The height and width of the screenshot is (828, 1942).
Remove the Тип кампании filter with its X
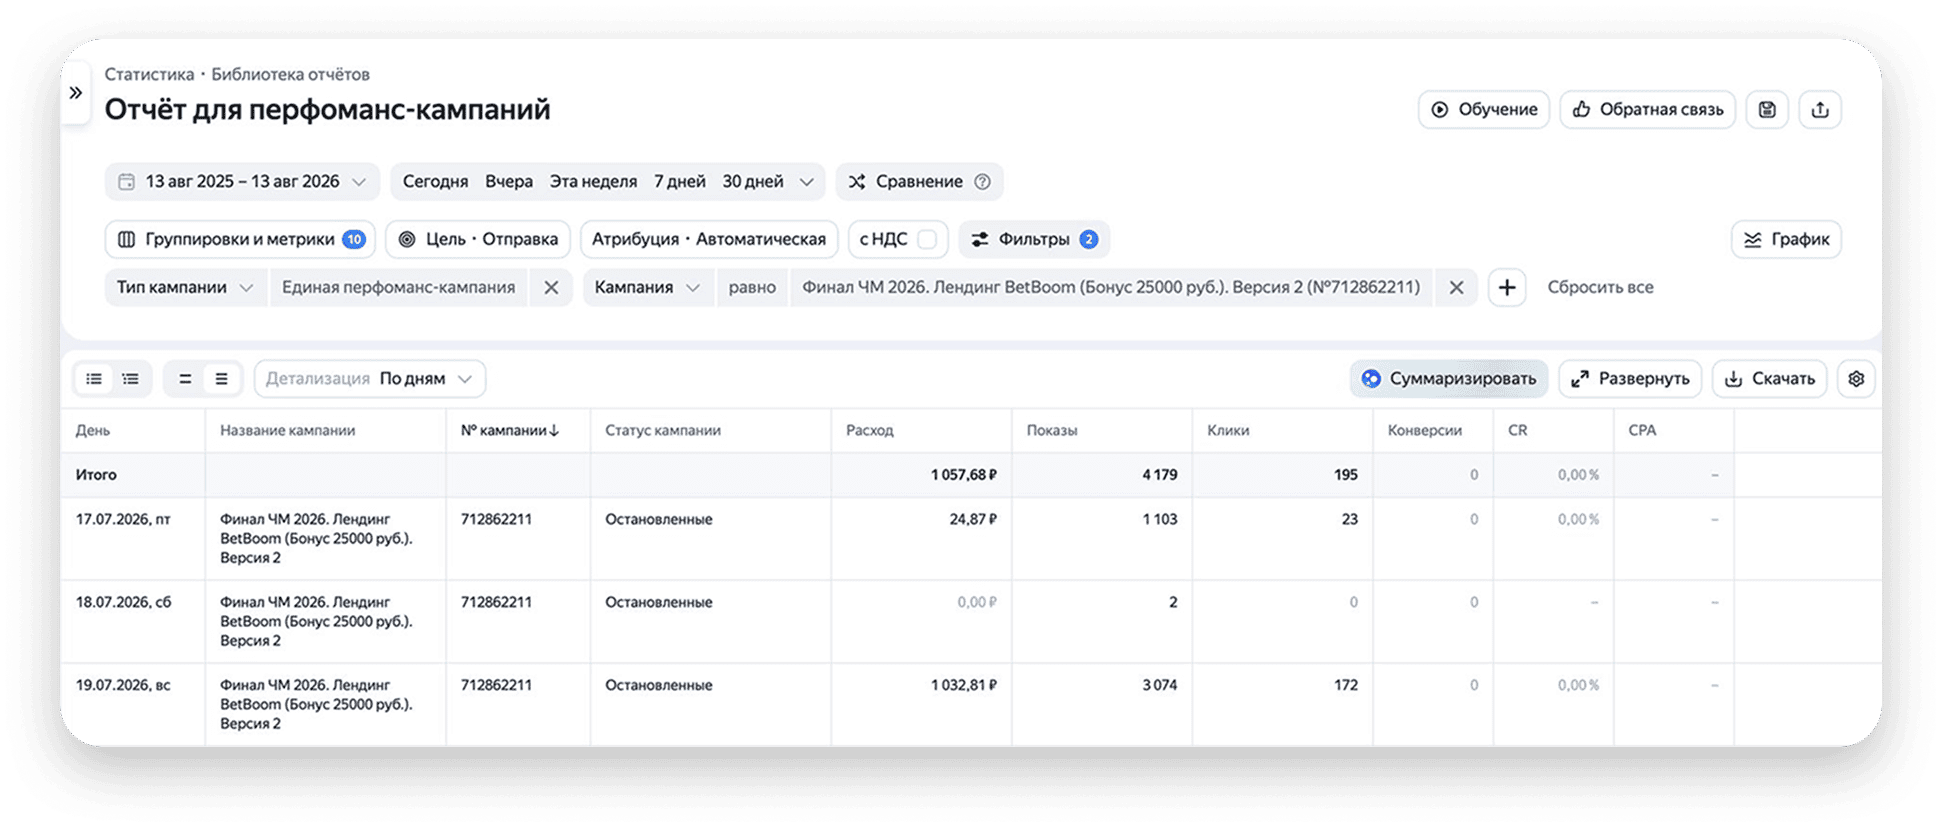click(x=551, y=288)
